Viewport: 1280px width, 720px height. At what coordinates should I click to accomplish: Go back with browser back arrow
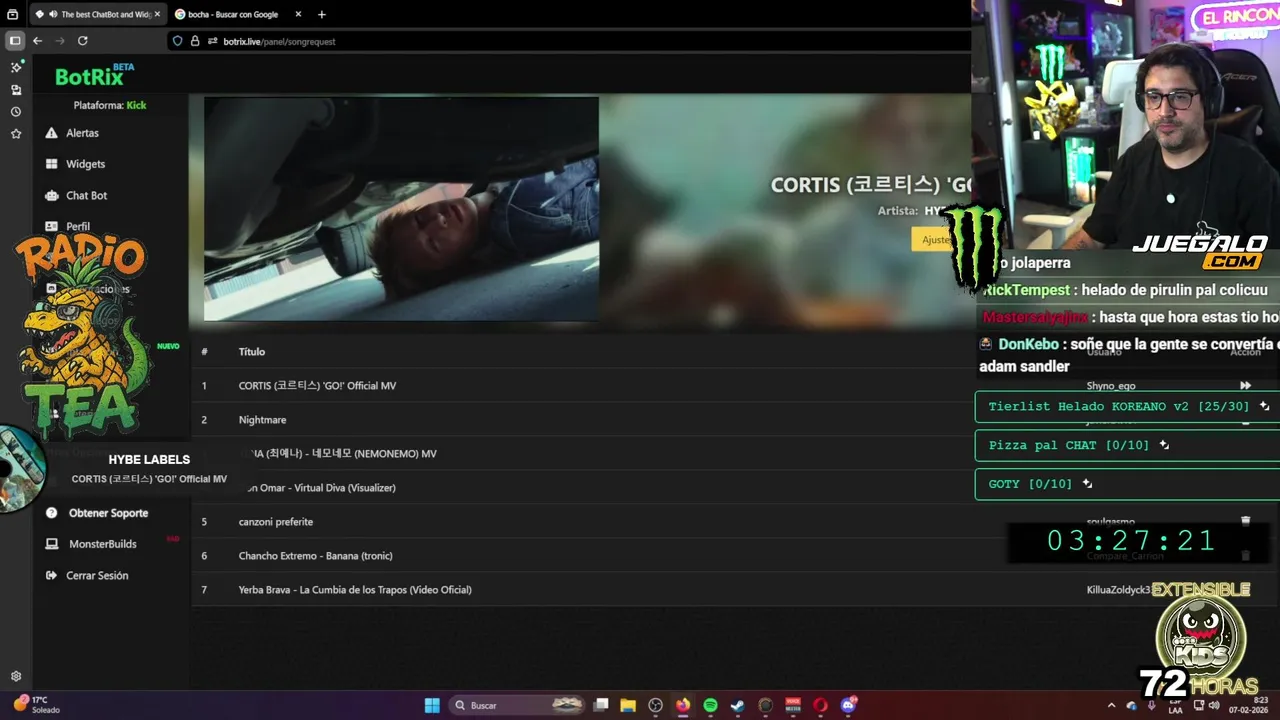(37, 41)
